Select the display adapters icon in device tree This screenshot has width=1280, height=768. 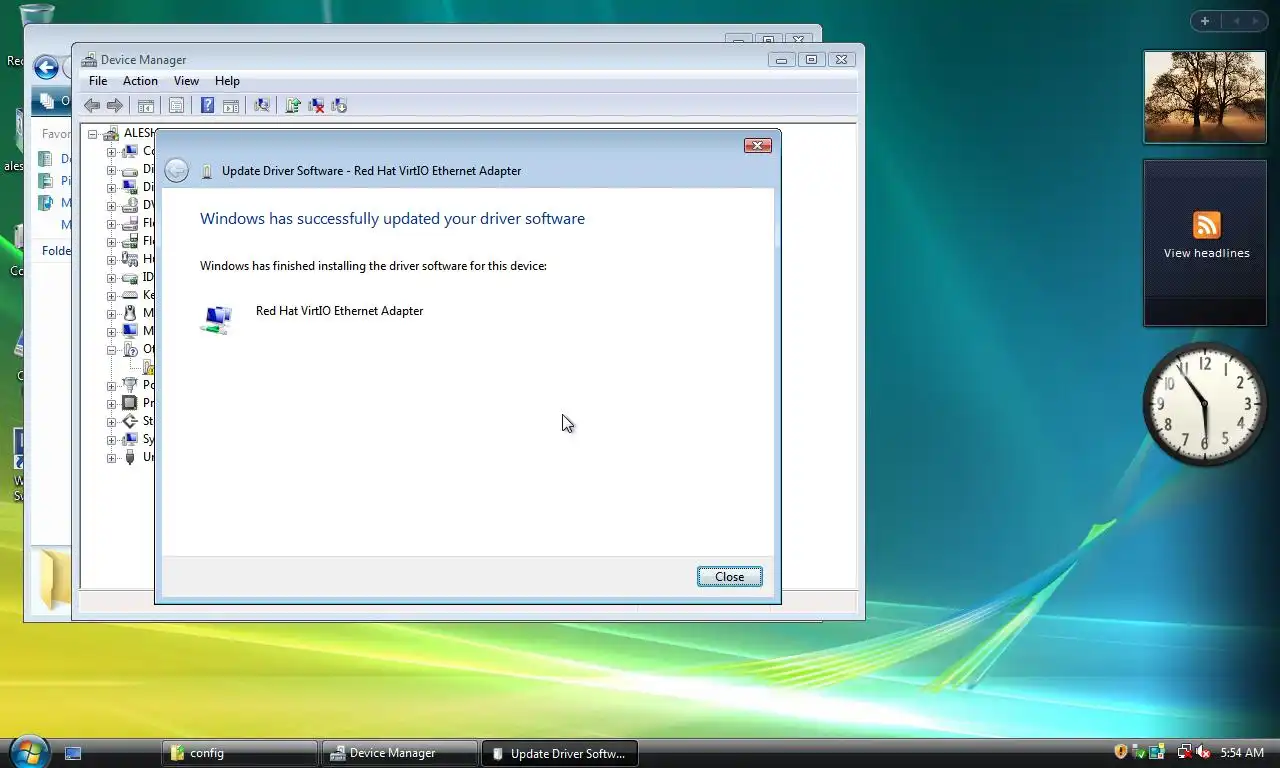coord(130,187)
